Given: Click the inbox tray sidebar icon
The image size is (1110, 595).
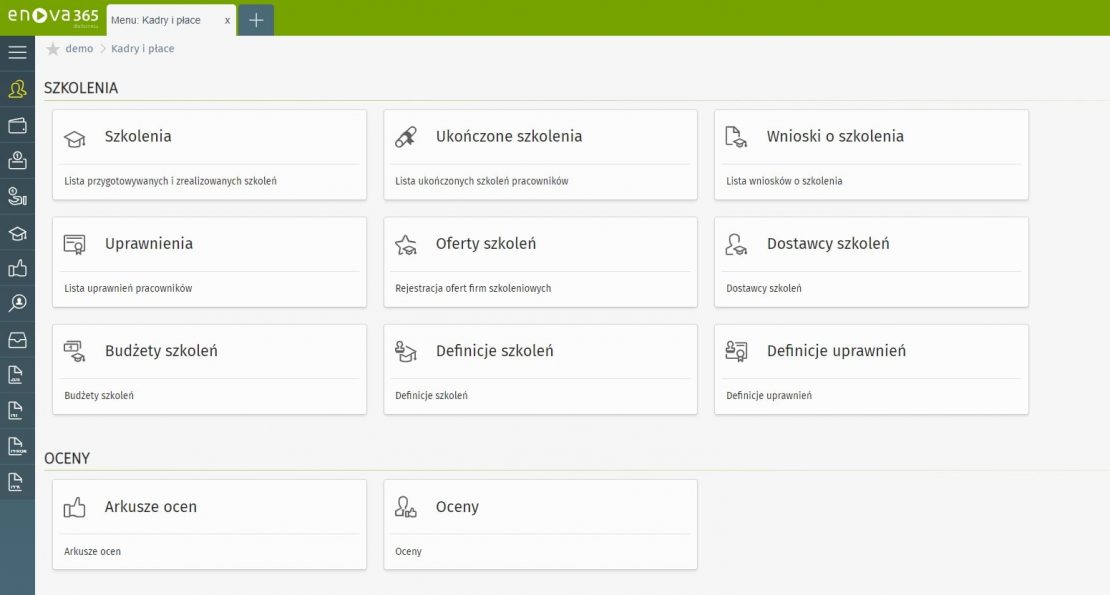Looking at the screenshot, I should pos(17,340).
